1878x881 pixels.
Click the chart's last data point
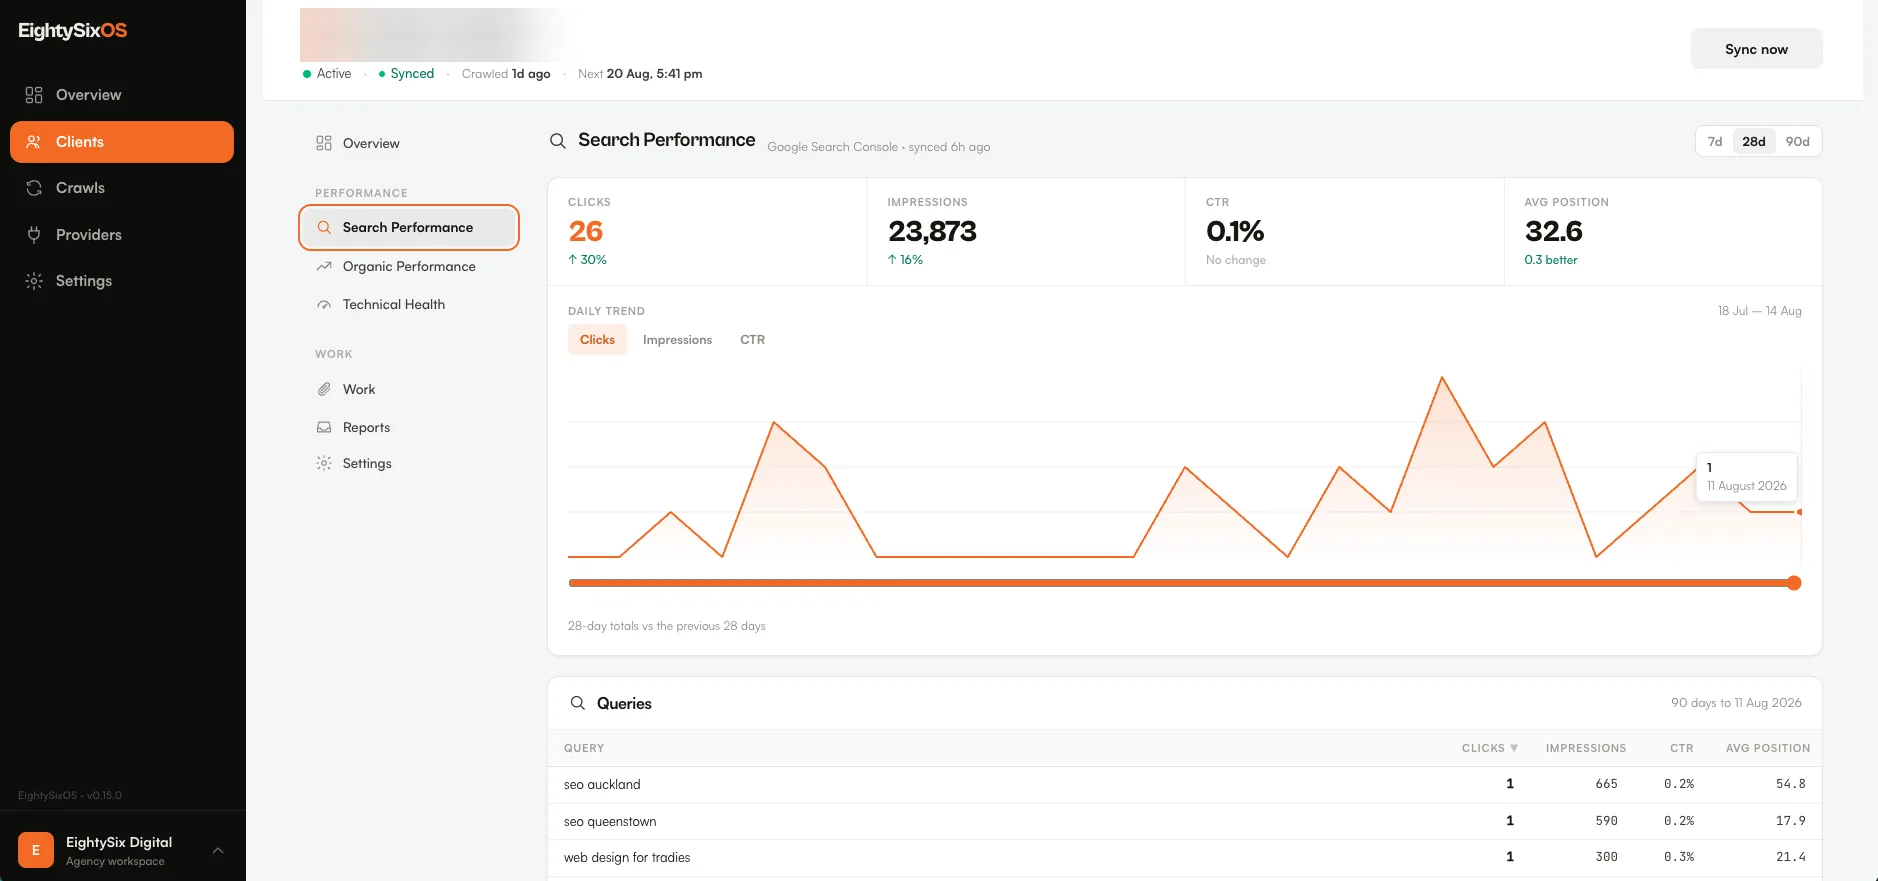[x=1799, y=512]
